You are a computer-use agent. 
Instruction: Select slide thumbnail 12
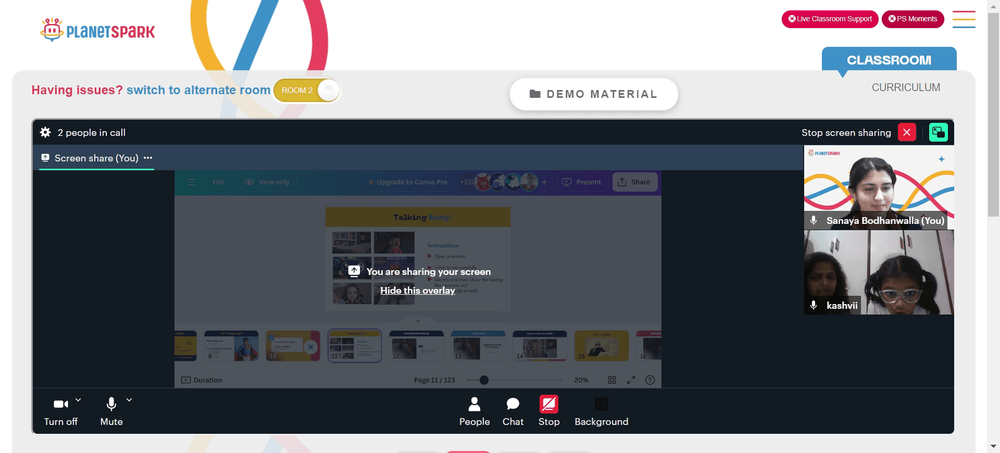tap(416, 345)
